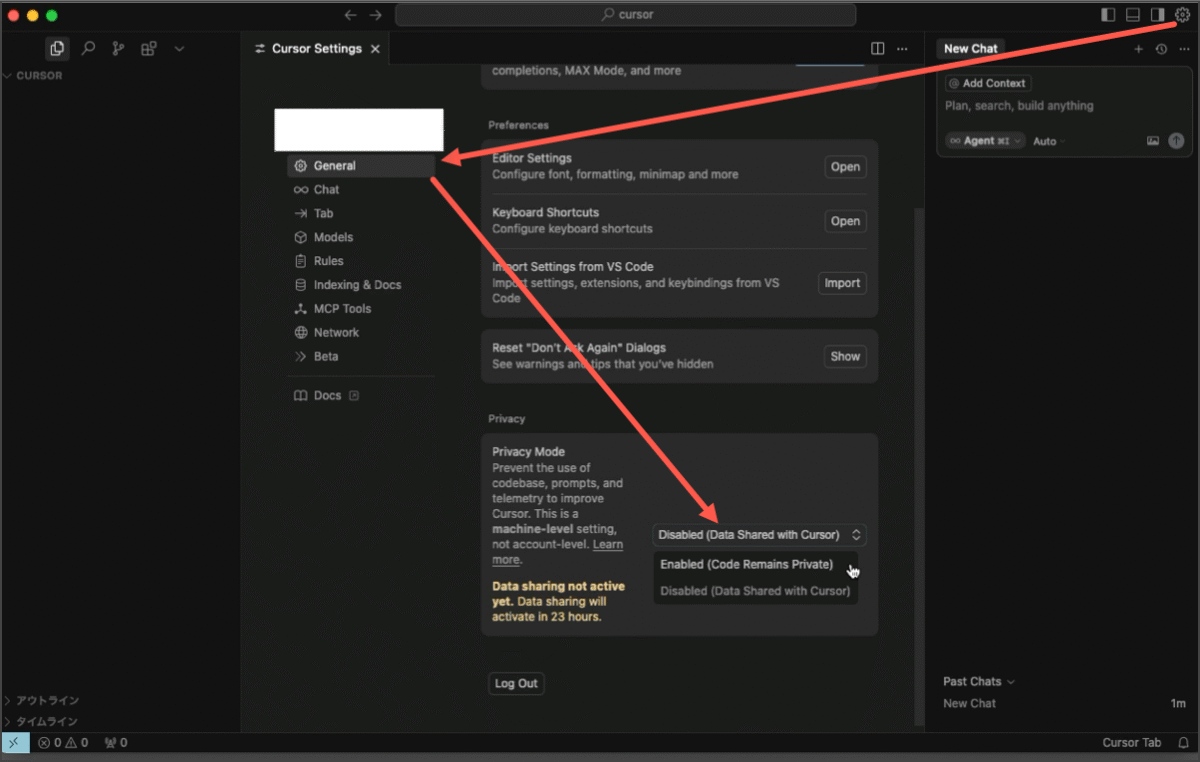Open the Rules settings section
The image size is (1200, 762).
click(x=361, y=261)
